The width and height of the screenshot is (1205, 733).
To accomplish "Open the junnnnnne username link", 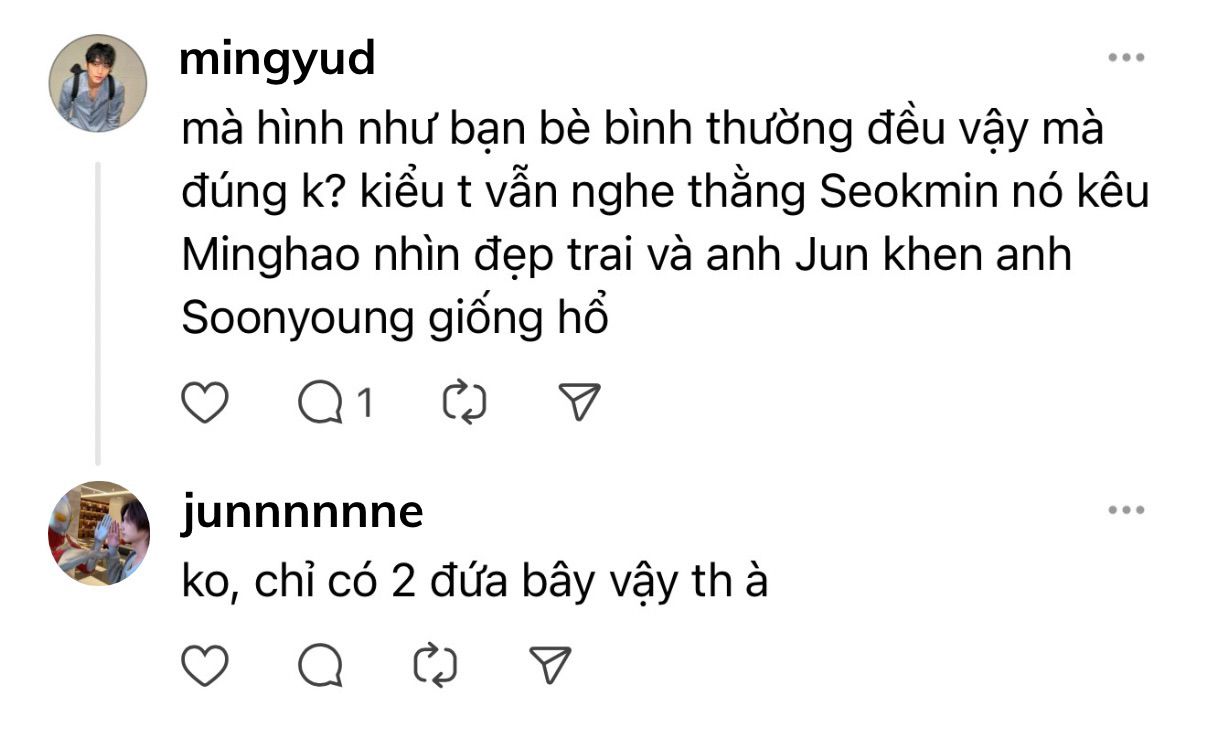I will pyautogui.click(x=304, y=513).
